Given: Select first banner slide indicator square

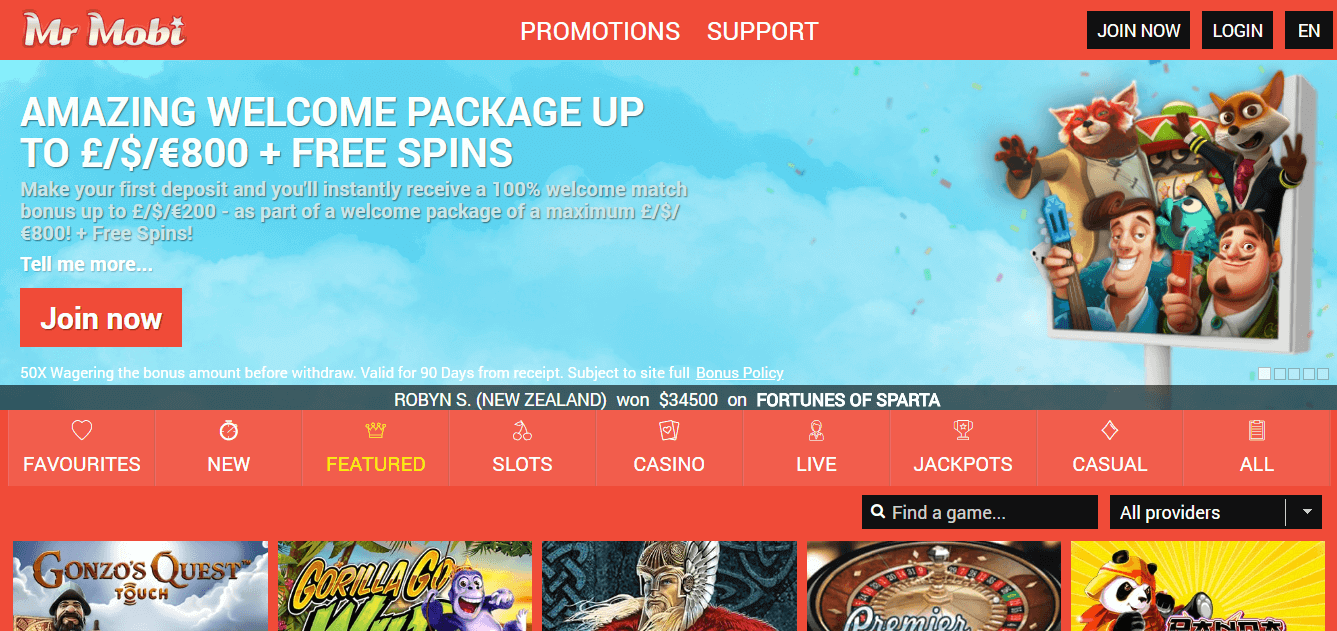Looking at the screenshot, I should 1264,374.
